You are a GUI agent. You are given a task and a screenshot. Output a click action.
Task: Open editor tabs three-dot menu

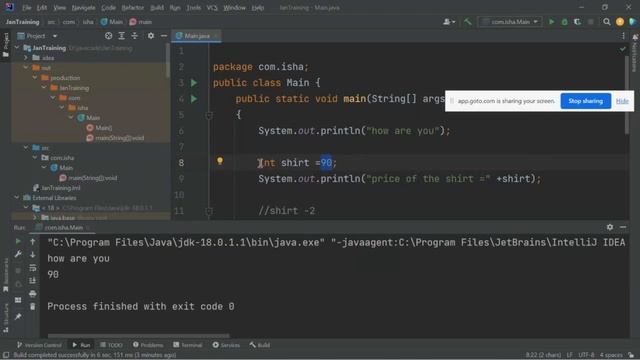623,36
